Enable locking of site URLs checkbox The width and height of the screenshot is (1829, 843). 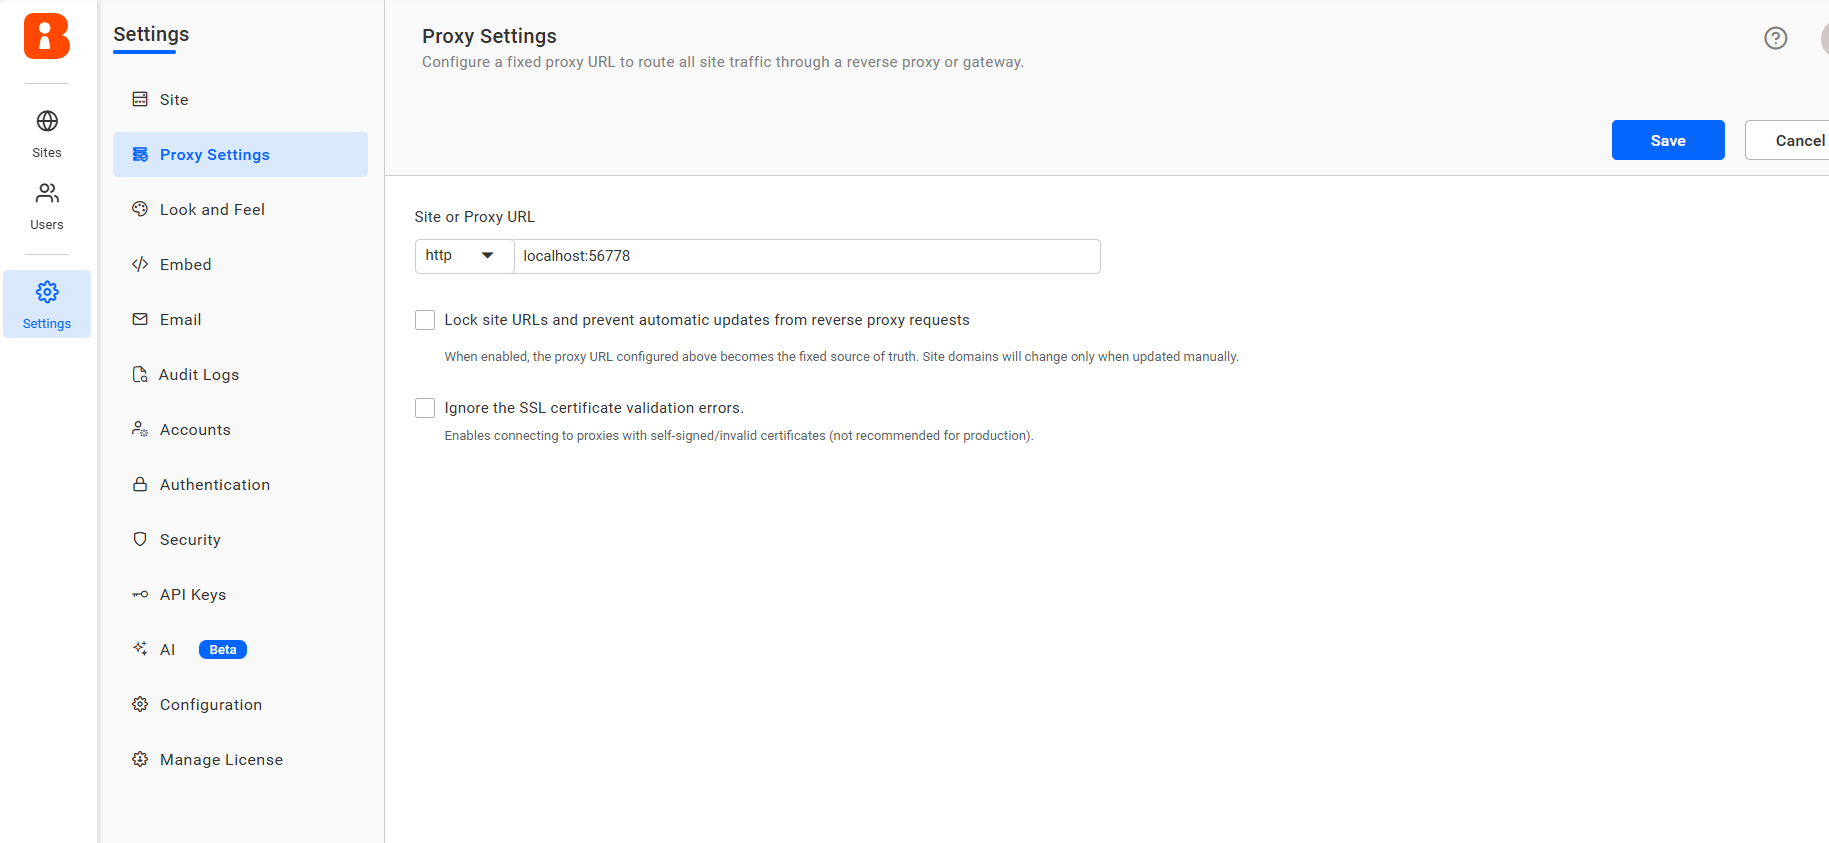point(424,319)
